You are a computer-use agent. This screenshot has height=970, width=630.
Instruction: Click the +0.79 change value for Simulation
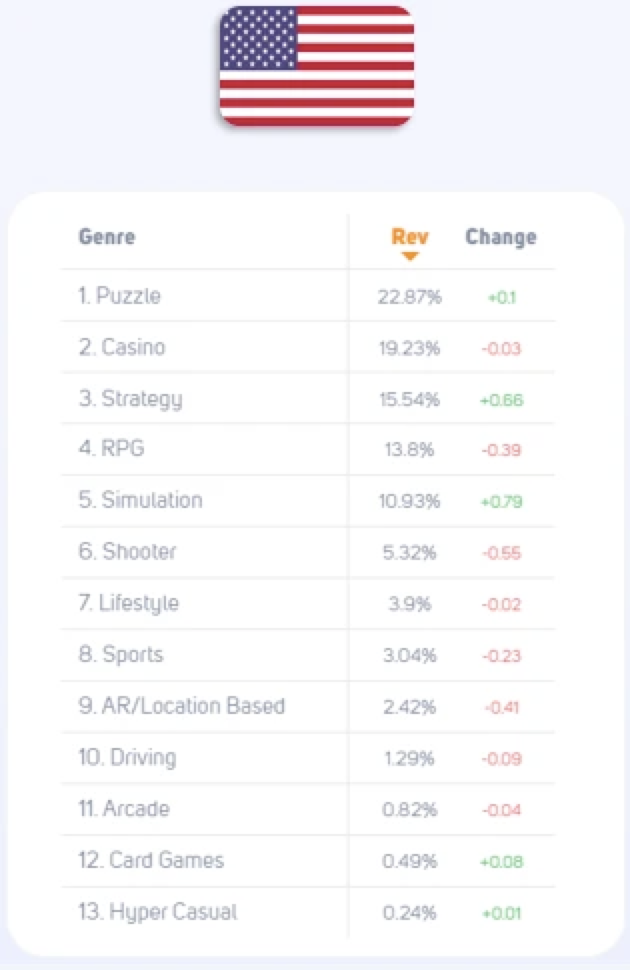[x=501, y=501]
